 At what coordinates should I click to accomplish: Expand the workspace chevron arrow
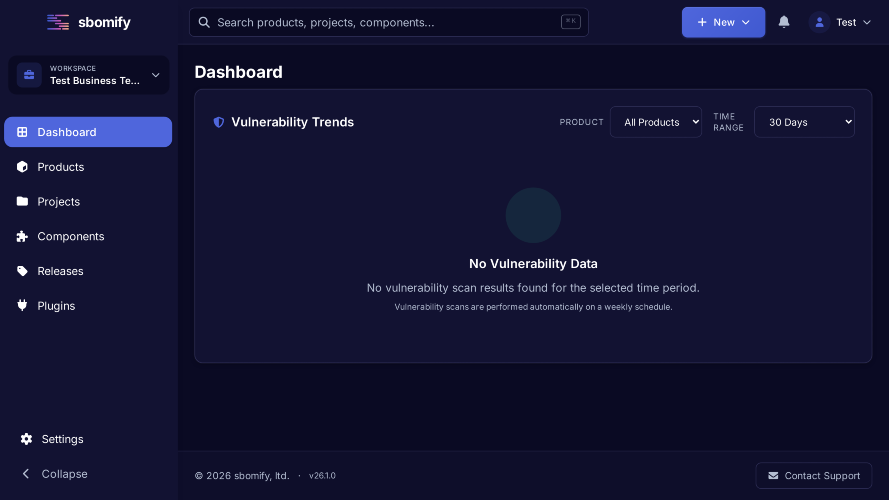click(155, 75)
